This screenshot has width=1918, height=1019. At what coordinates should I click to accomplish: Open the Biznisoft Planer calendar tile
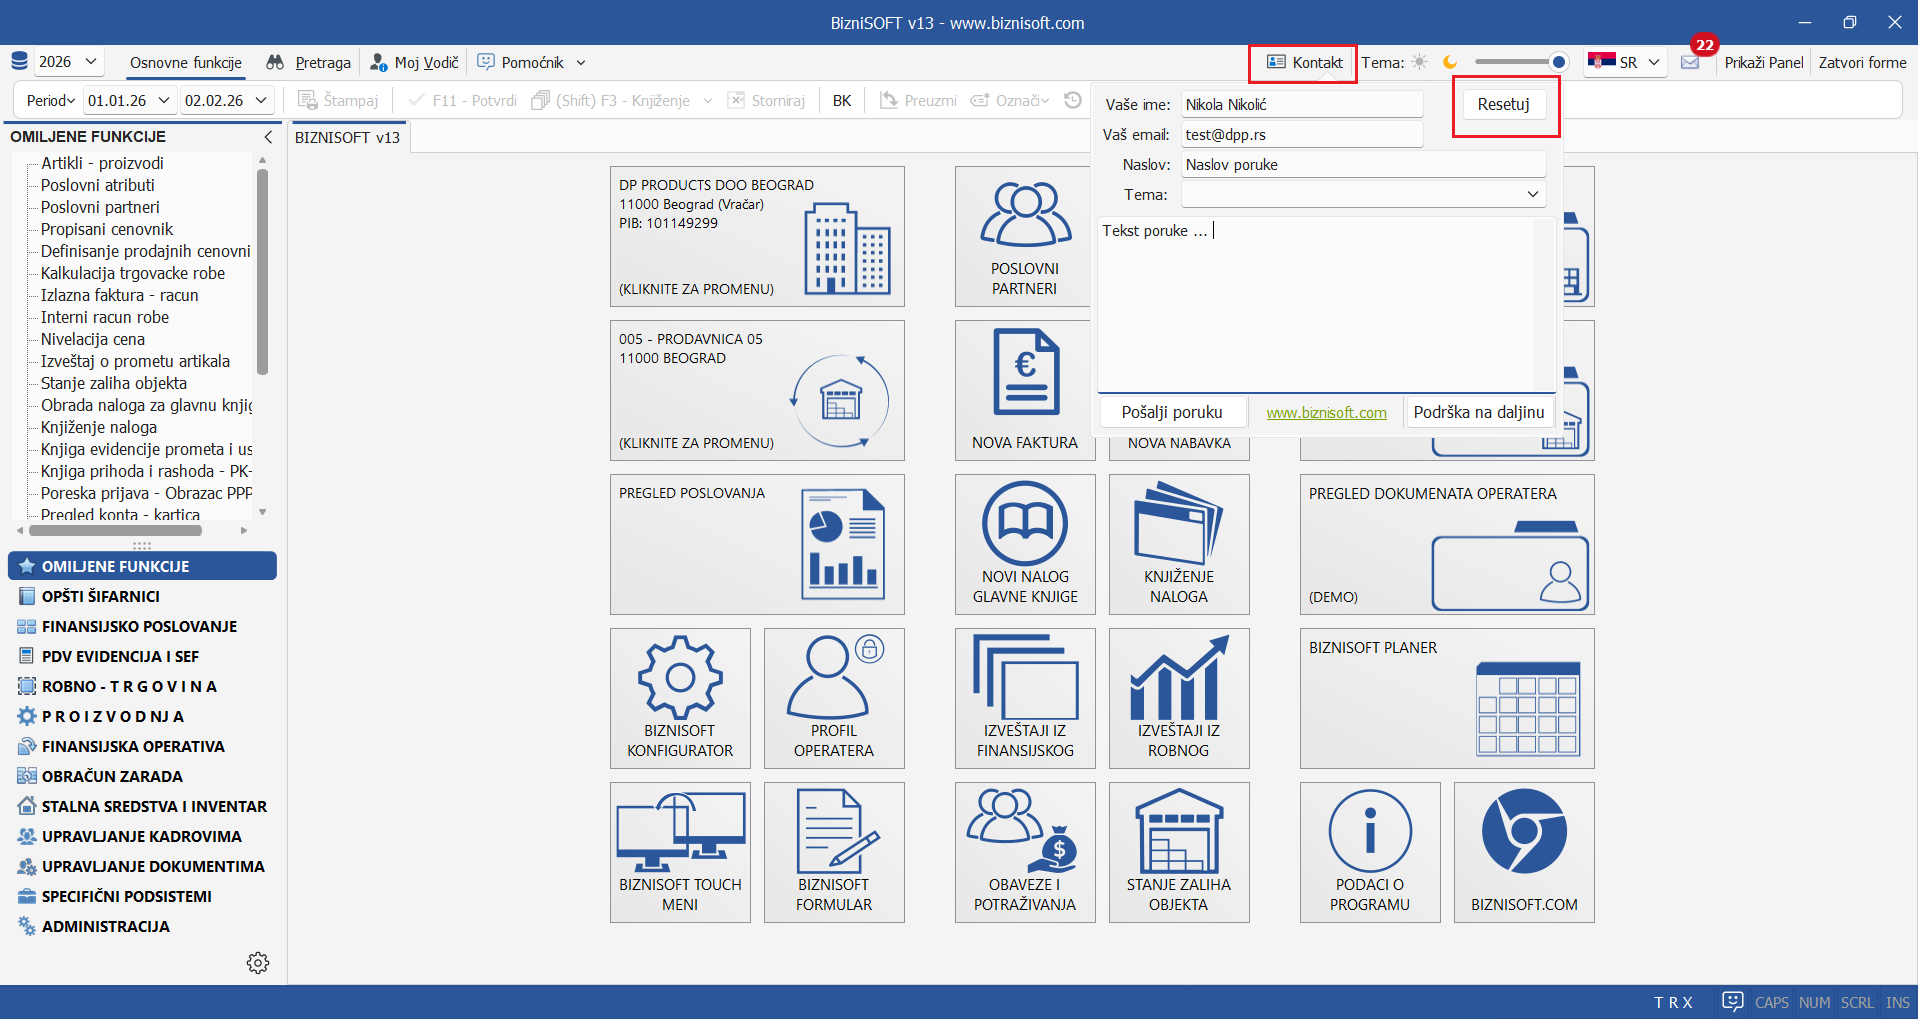[x=1446, y=698]
